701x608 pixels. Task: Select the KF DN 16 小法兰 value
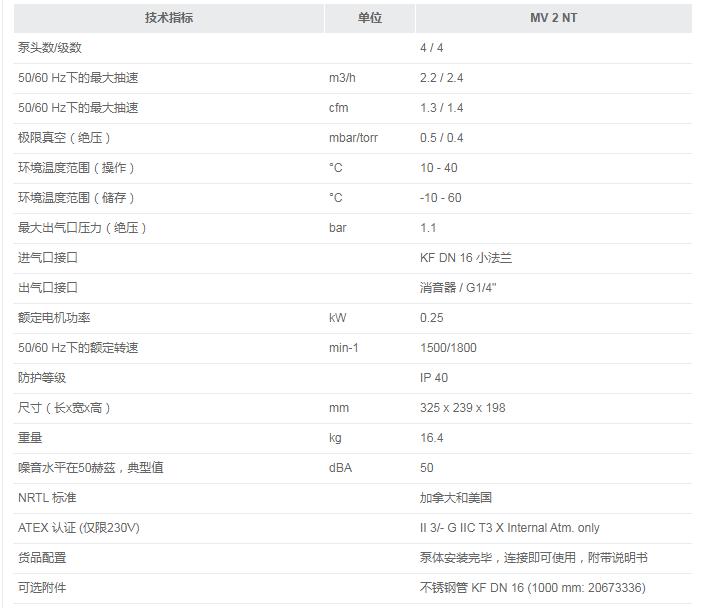coord(466,258)
